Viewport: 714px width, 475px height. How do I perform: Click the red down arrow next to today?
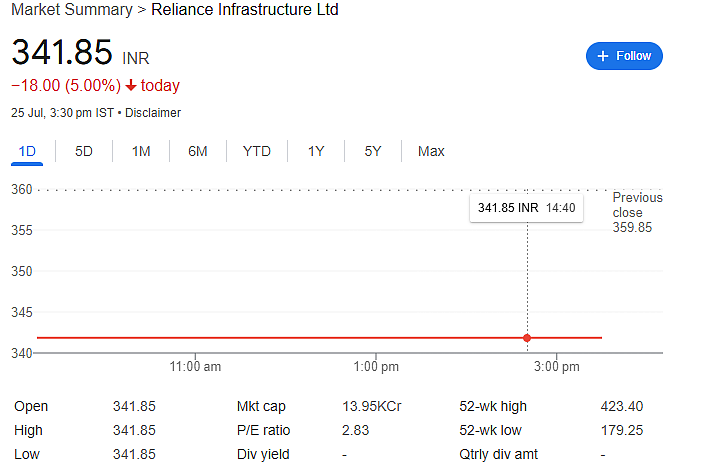(x=131, y=86)
